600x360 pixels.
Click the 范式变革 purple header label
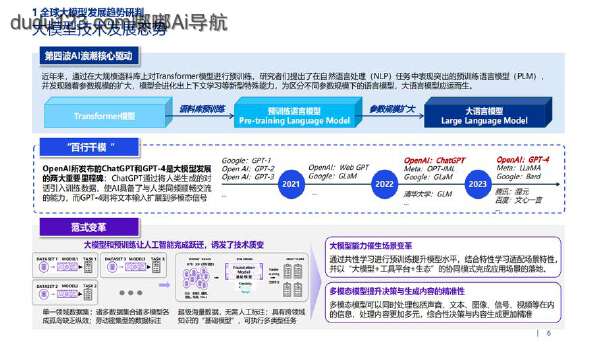click(89, 227)
